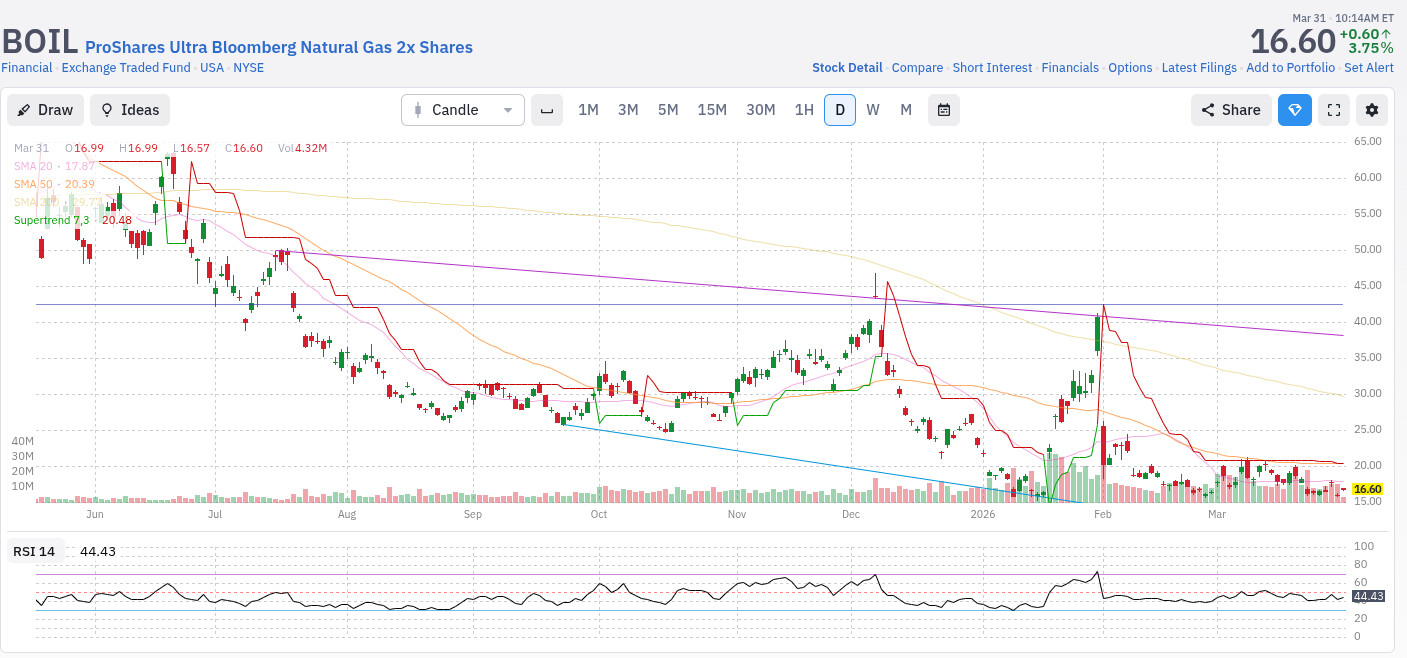Screen dimensions: 1407x658
Task: Switch to the 1M minute timeframe
Action: 588,110
